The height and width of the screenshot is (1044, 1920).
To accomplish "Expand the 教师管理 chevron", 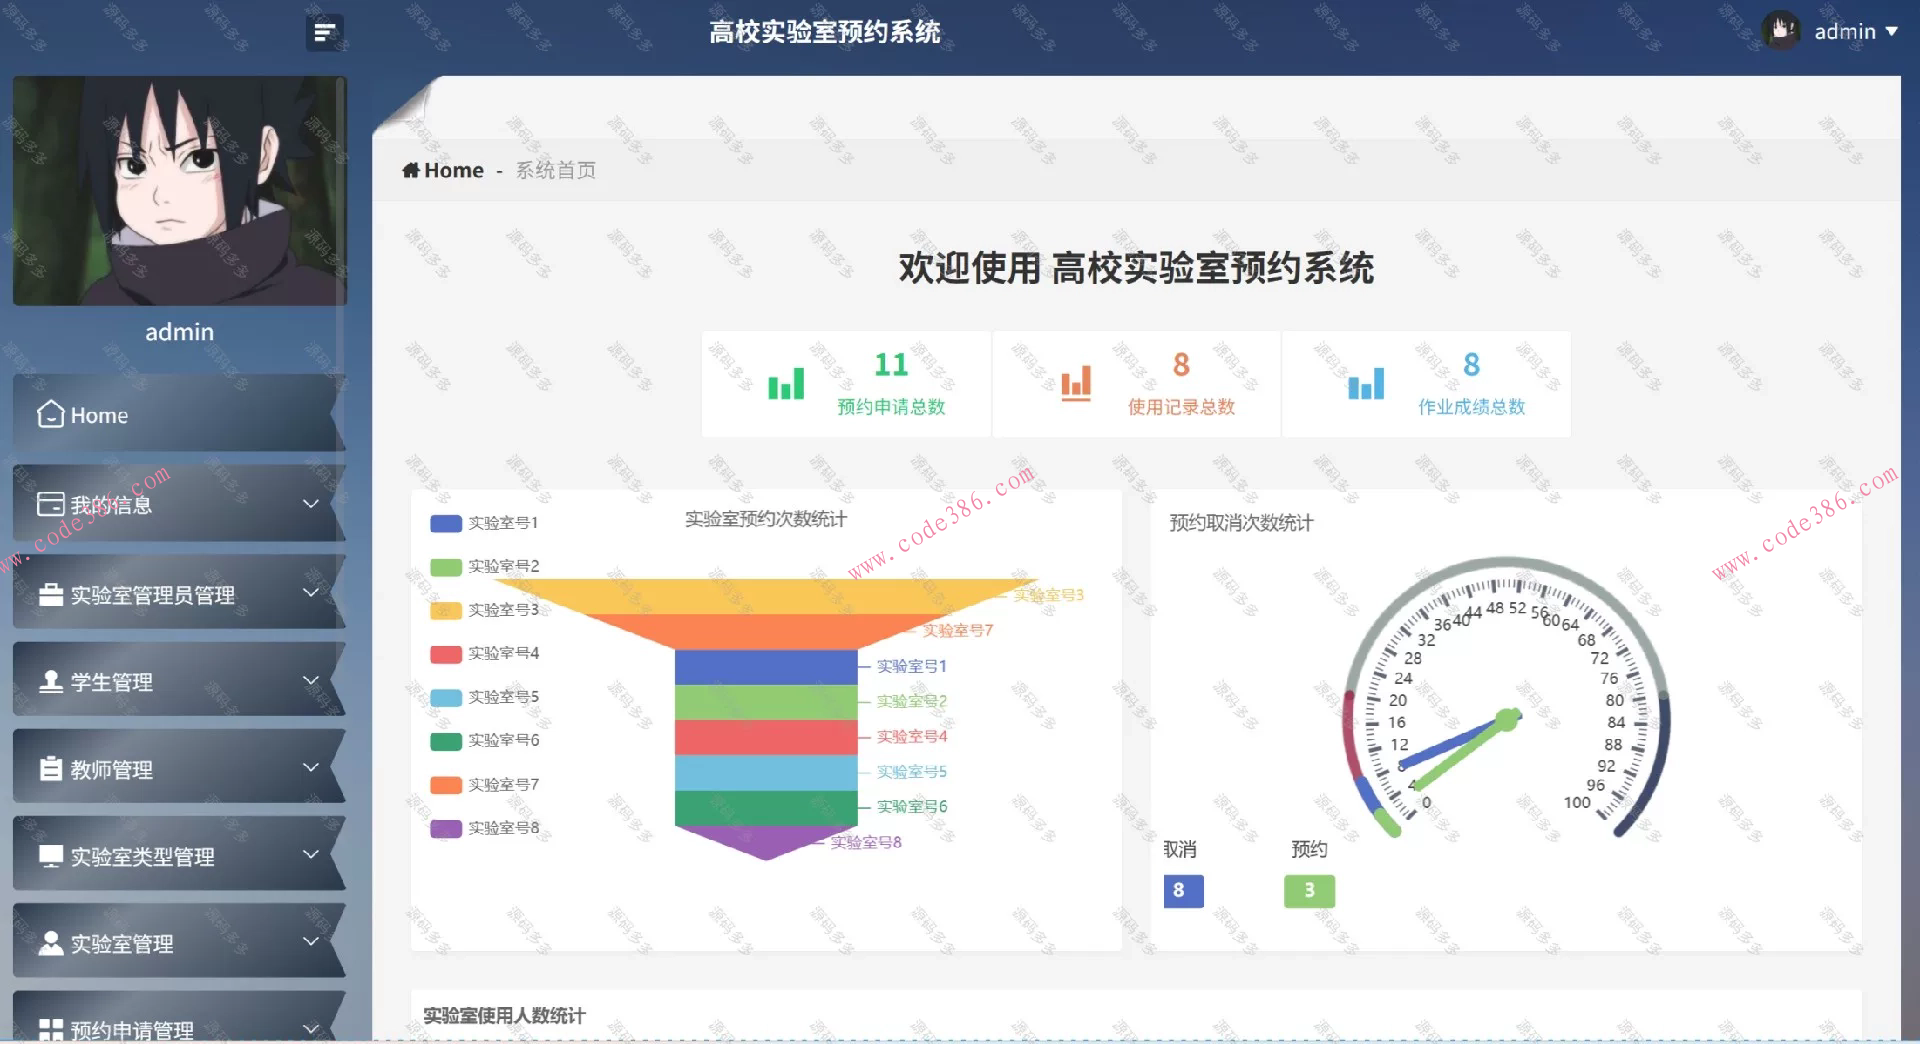I will point(311,767).
